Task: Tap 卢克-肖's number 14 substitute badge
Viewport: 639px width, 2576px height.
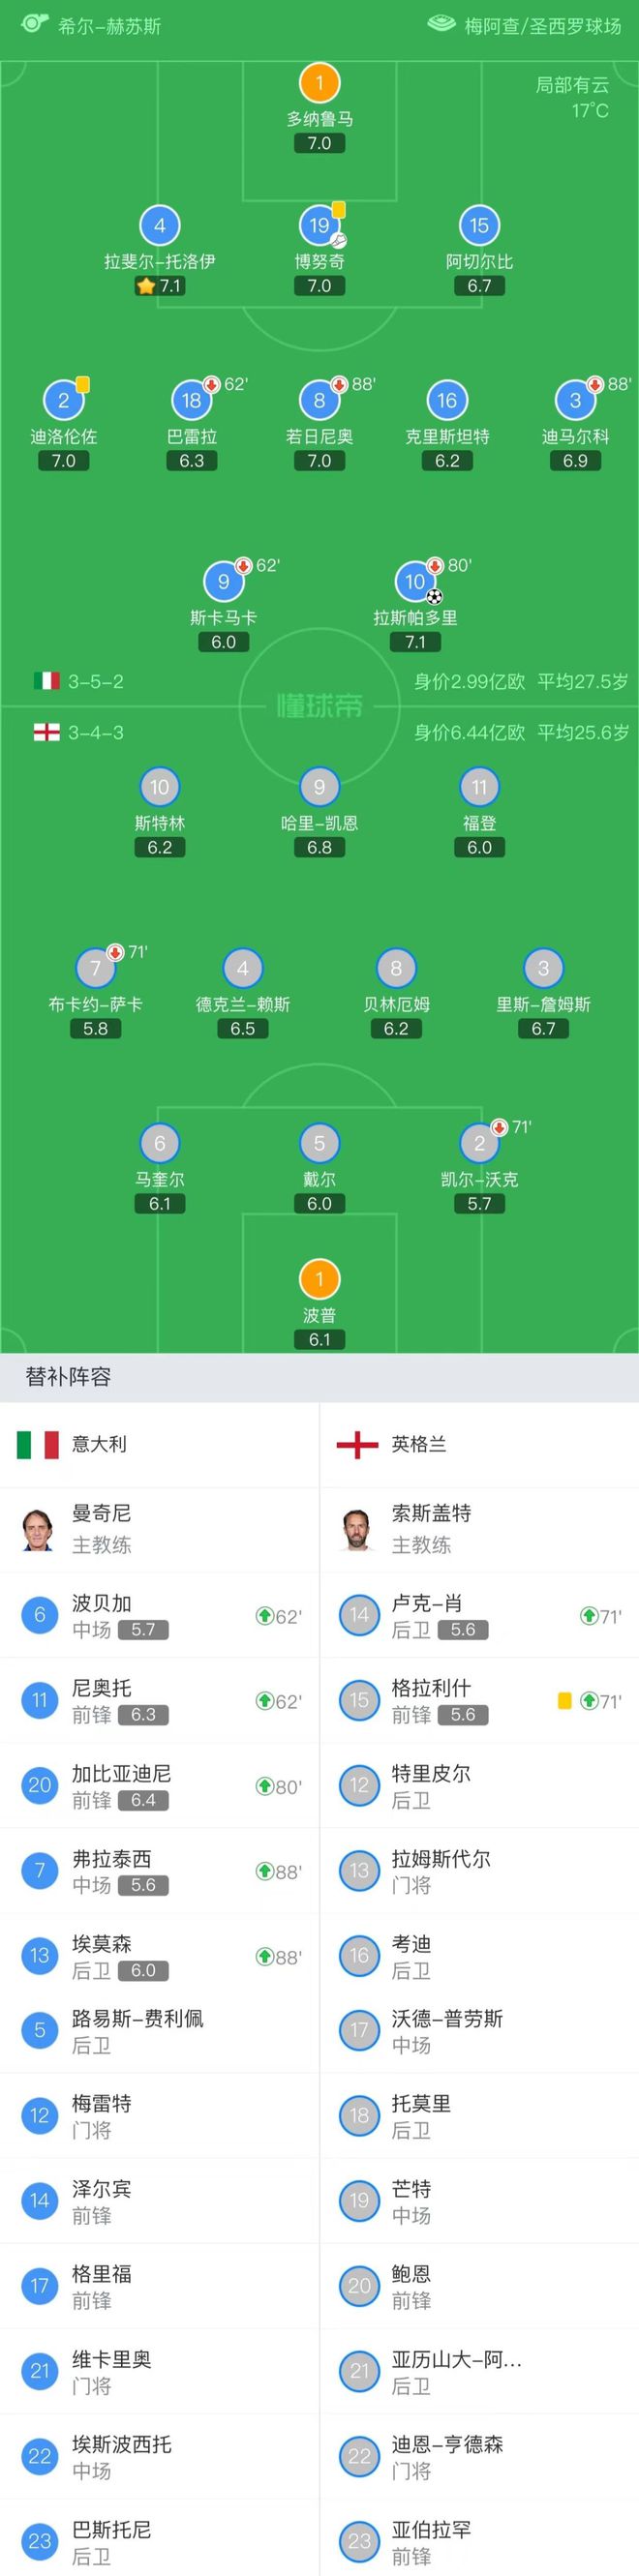Action: 359,1615
